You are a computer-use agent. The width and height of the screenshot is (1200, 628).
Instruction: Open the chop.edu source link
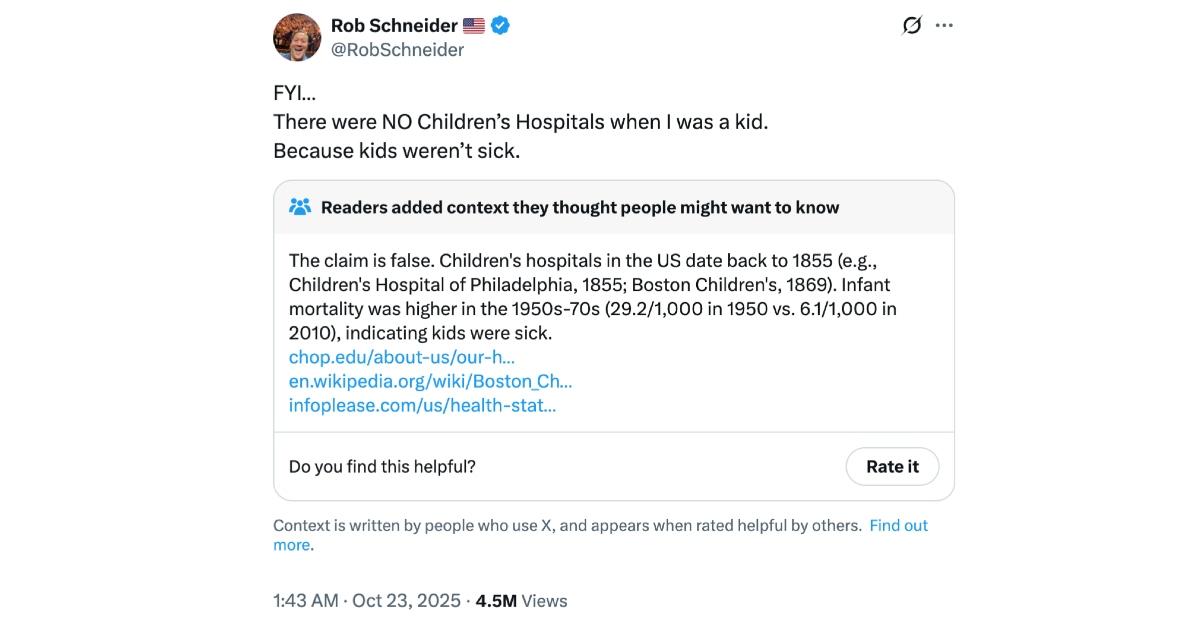coord(402,357)
